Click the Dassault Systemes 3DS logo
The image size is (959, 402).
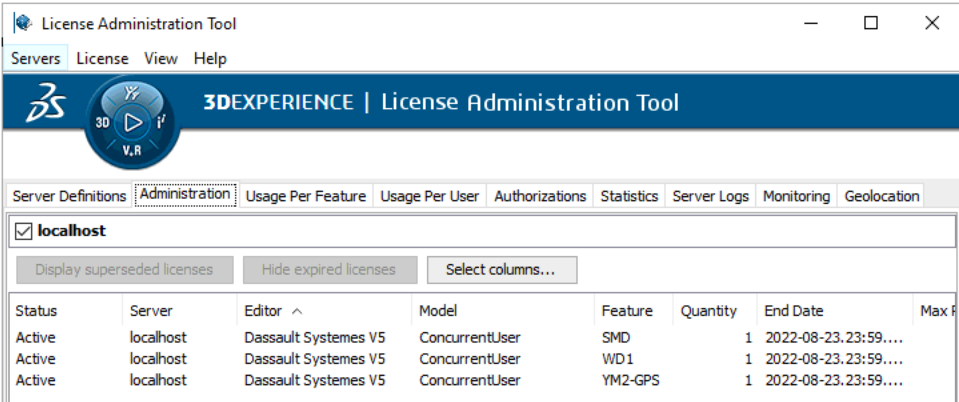(44, 104)
